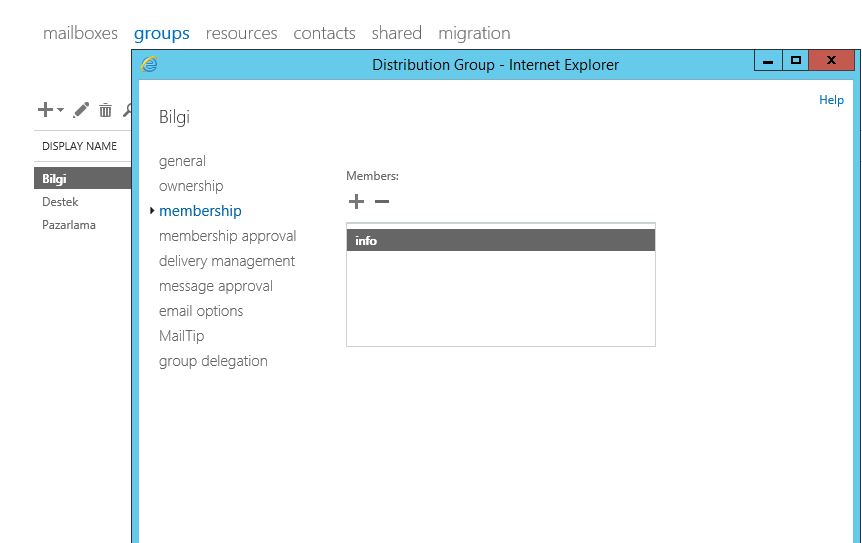Click the edit pencil icon
862x543 pixels.
[82, 110]
